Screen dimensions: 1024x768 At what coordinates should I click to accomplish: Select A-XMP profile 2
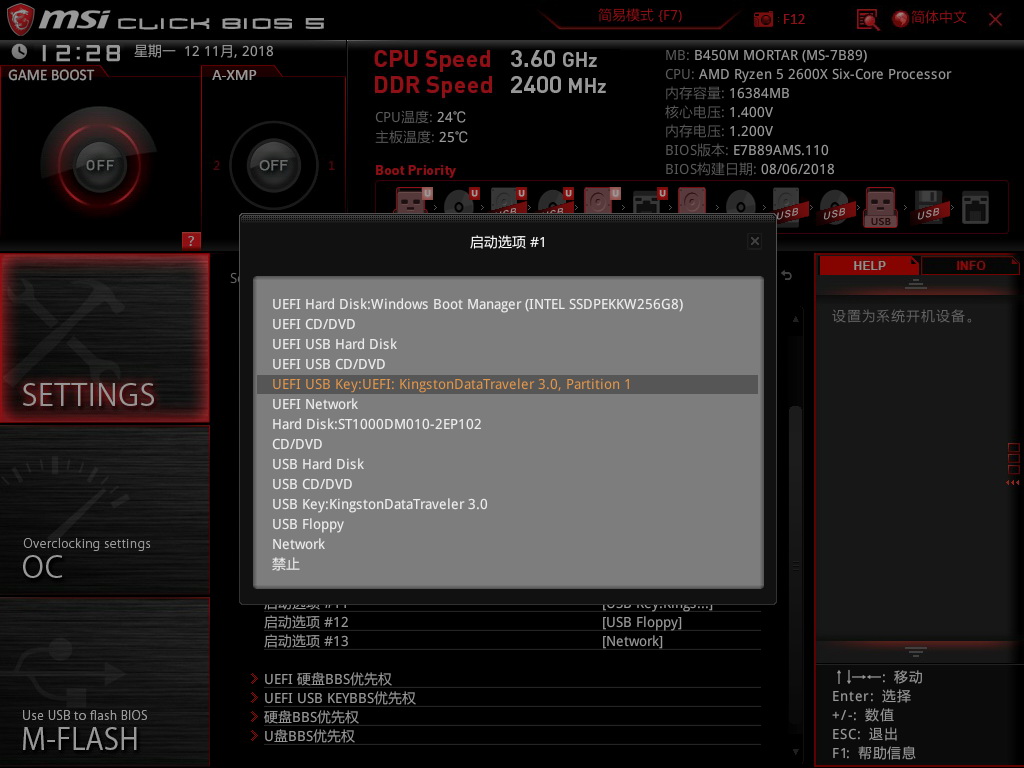click(216, 165)
